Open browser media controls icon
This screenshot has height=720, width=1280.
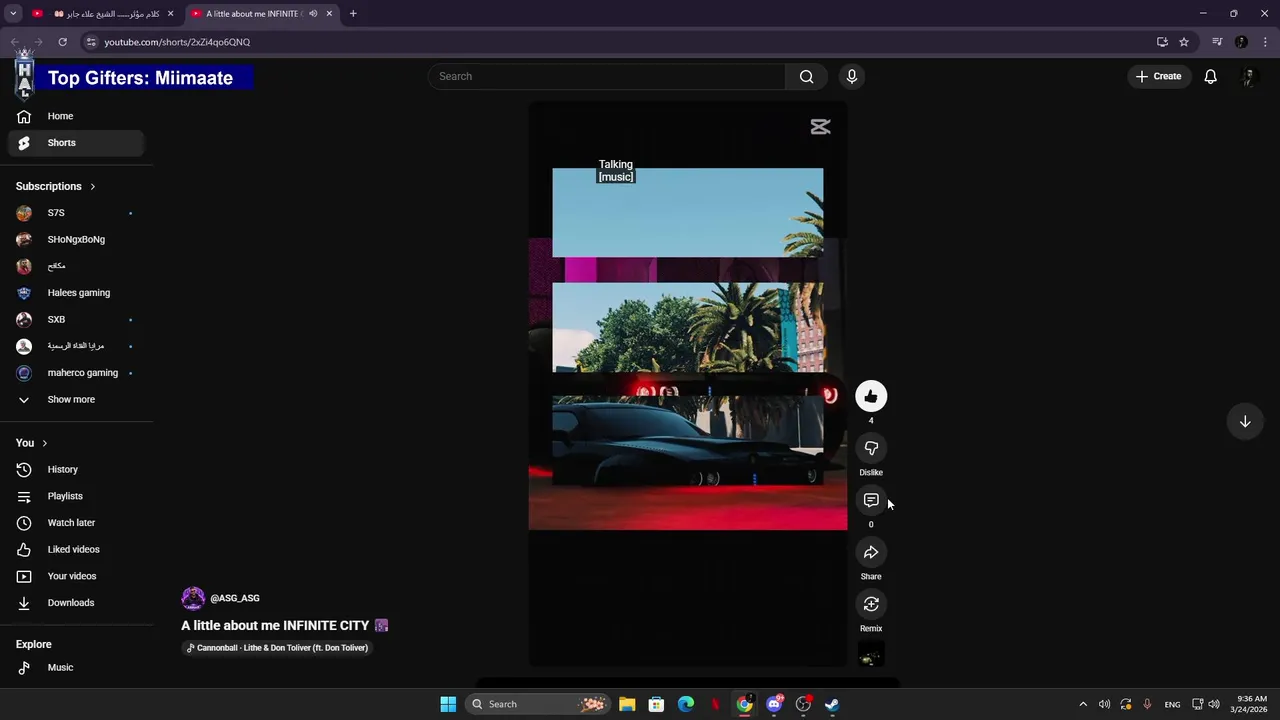tap(1217, 42)
